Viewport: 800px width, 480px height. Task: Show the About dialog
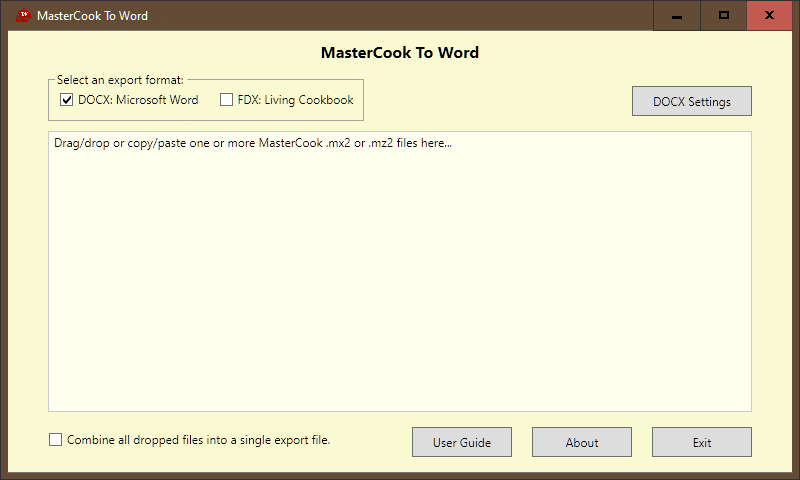click(x=581, y=442)
